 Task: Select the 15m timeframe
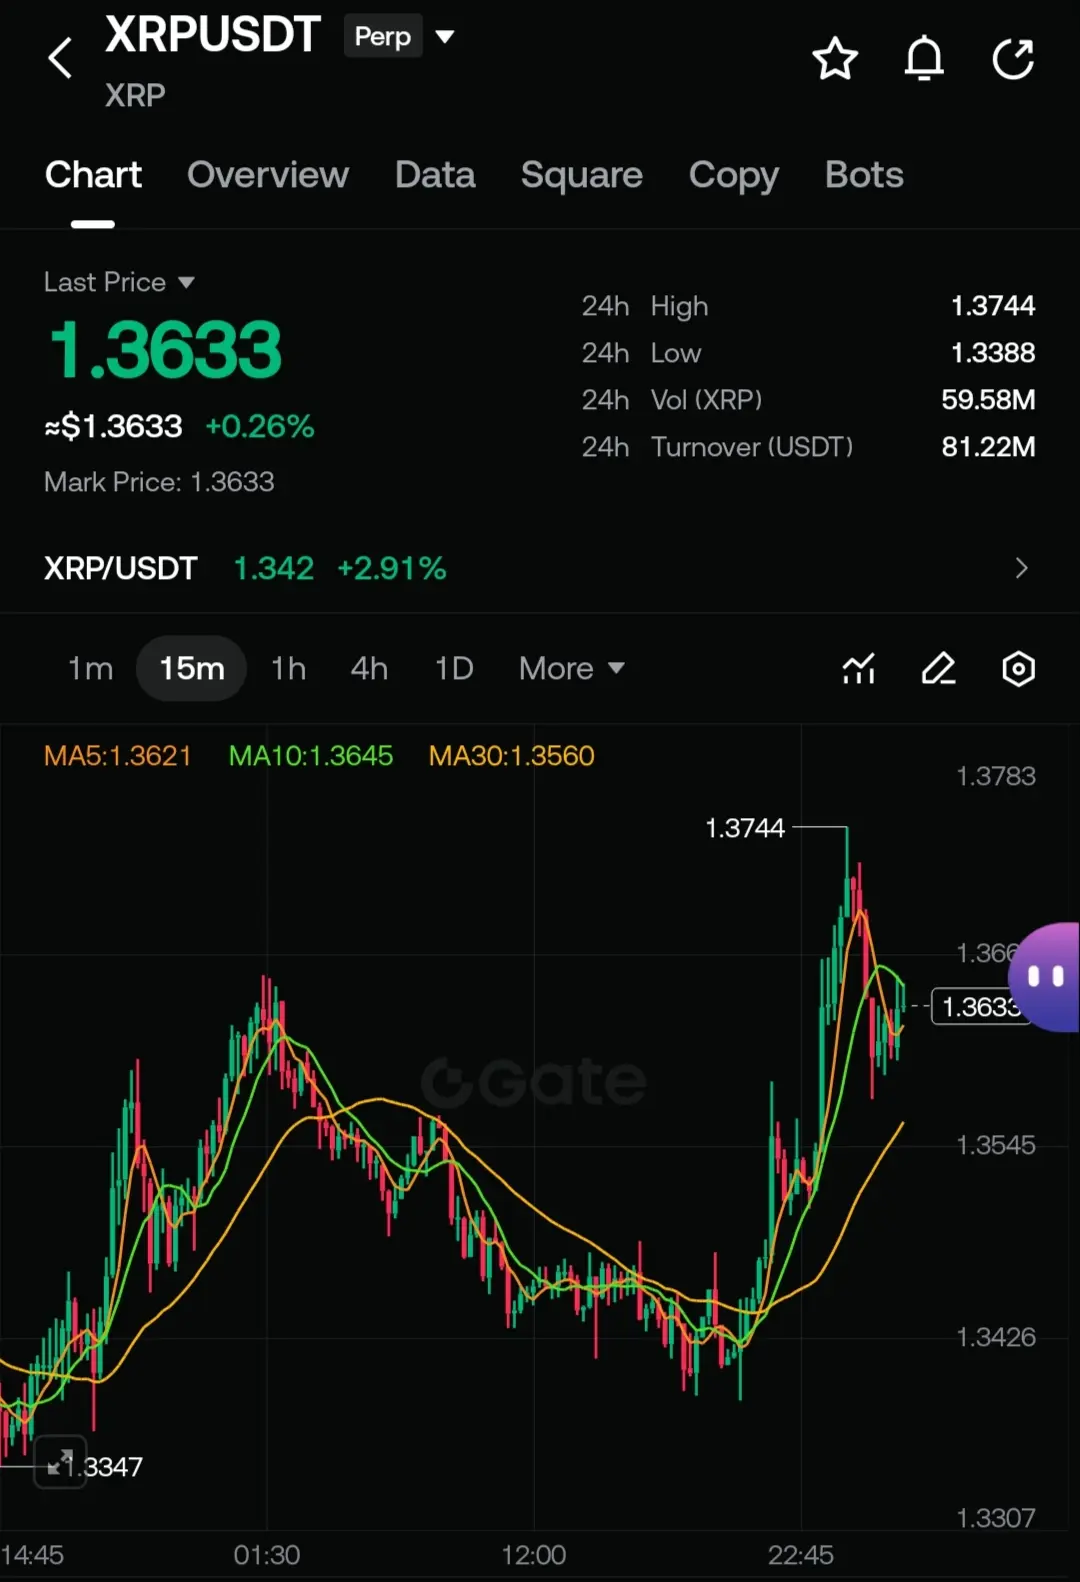191,668
